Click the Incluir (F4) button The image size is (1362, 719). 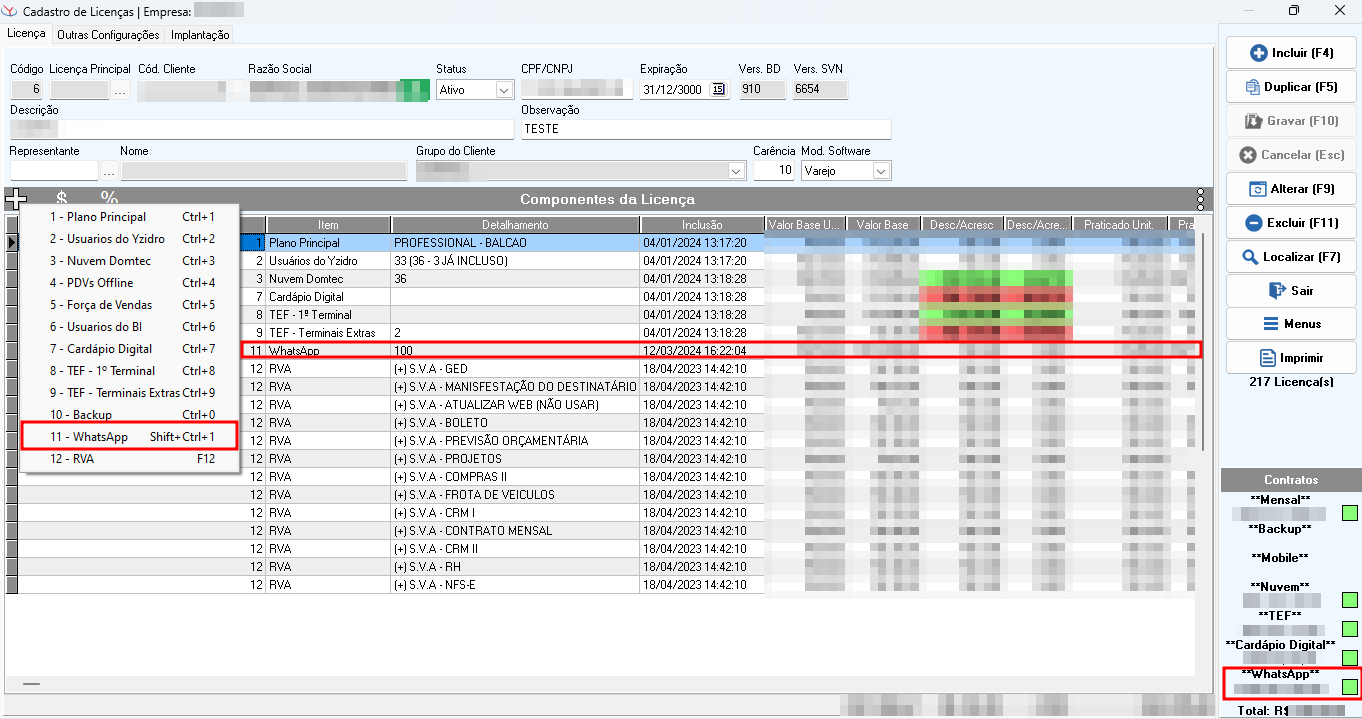coord(1291,53)
